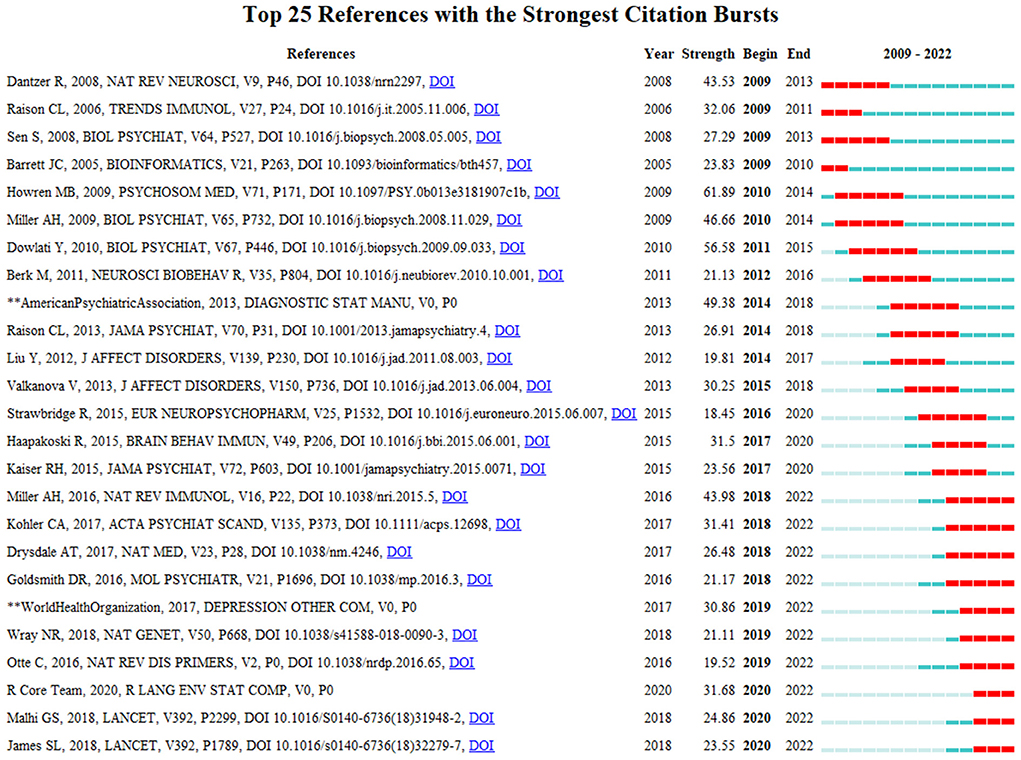Click the red burst bar for Dantzer R, 2008

[x=856, y=85]
